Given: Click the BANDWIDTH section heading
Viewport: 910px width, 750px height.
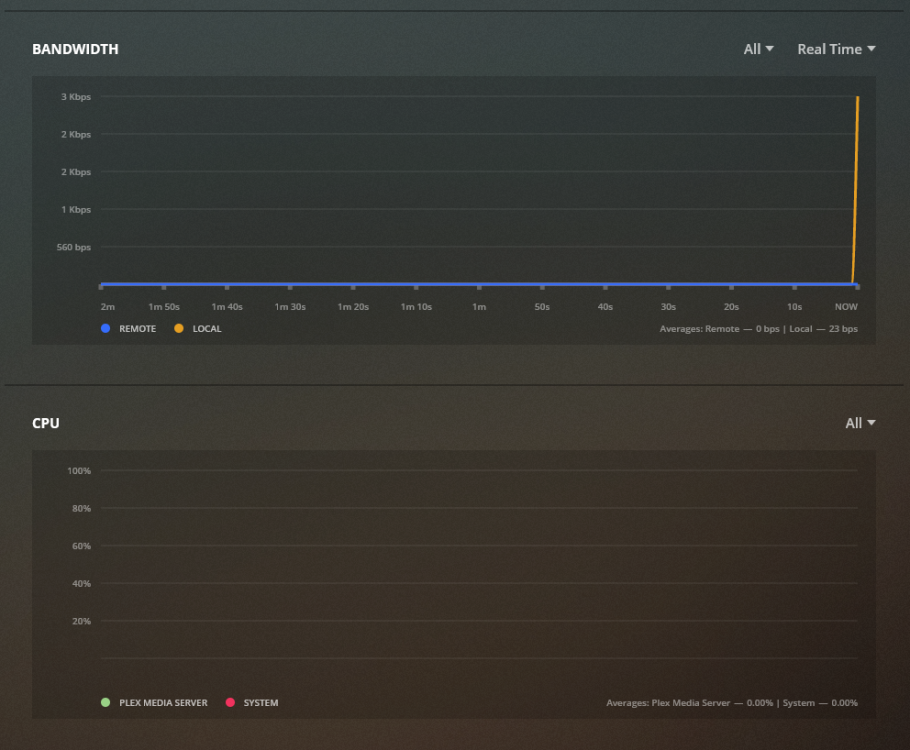Looking at the screenshot, I should [75, 49].
